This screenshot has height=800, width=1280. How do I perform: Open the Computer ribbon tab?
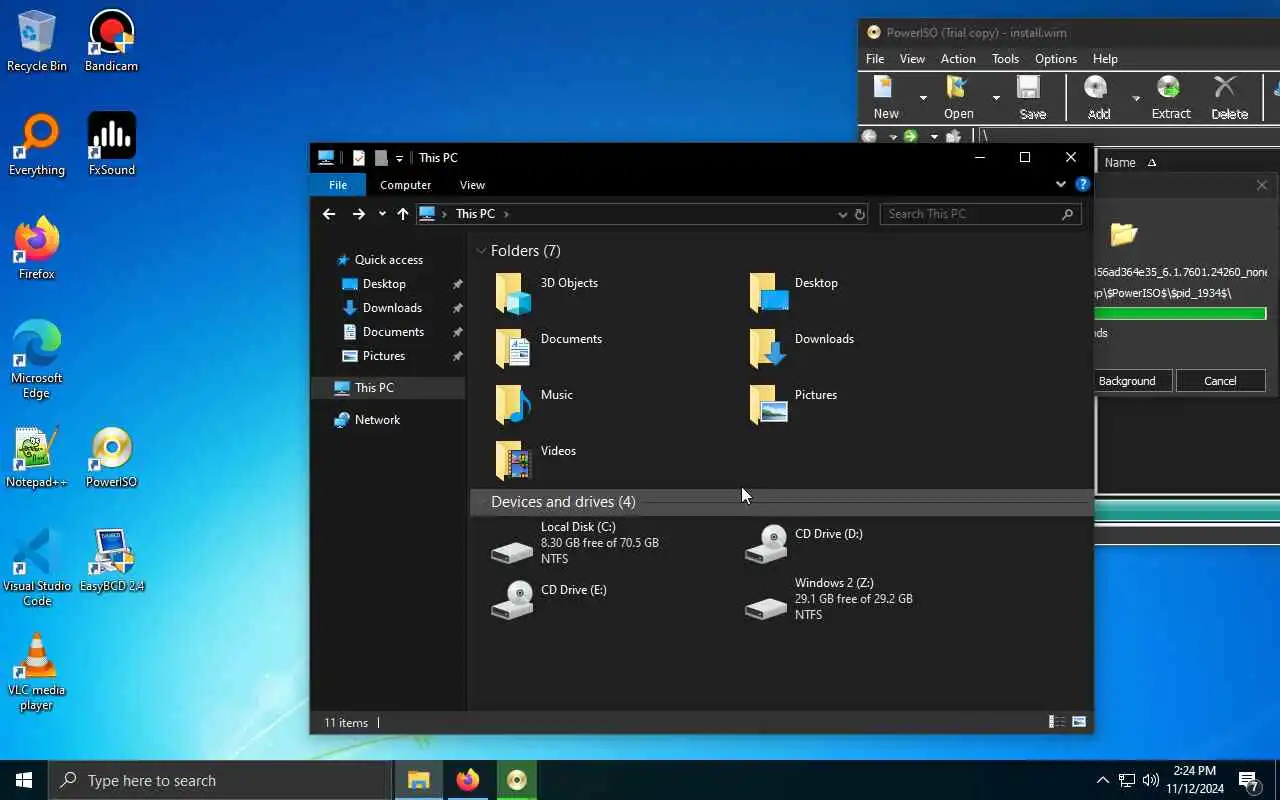pos(405,185)
